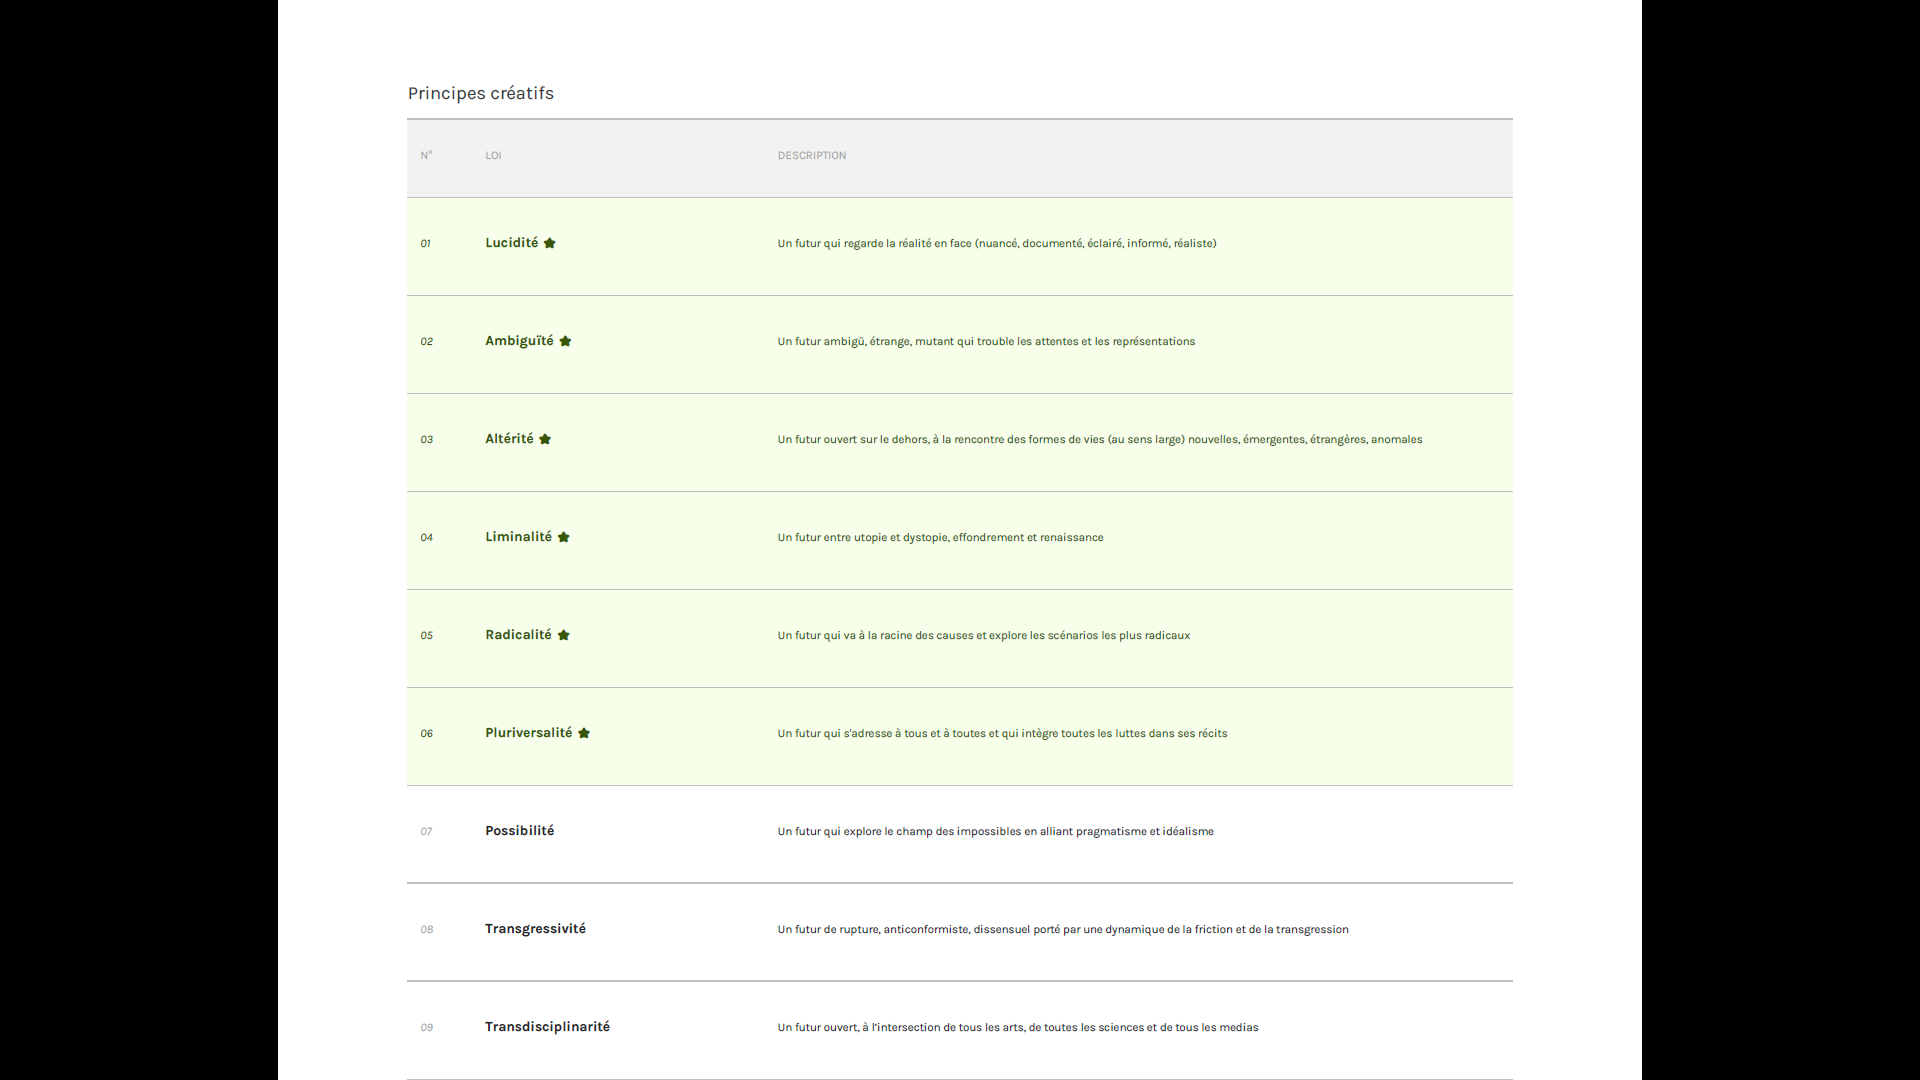This screenshot has height=1080, width=1920.
Task: Click the star icon next to Lucidité
Action: pyautogui.click(x=550, y=243)
